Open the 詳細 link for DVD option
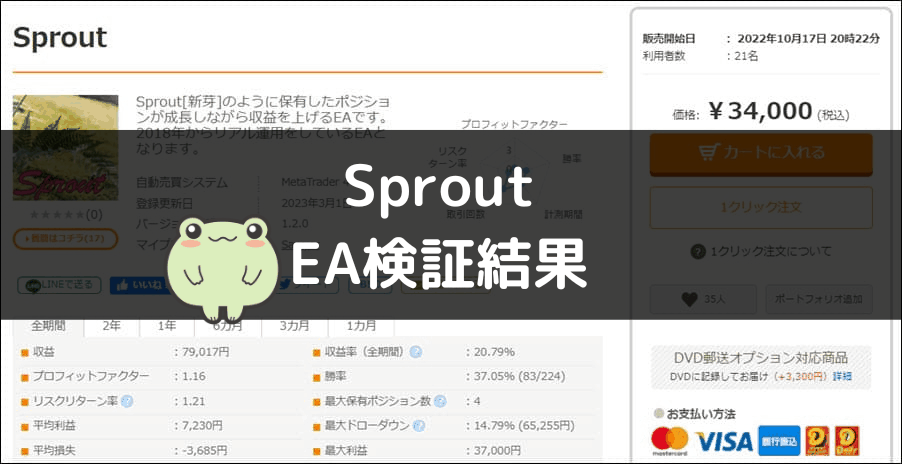Viewport: 902px width, 464px height. (x=843, y=377)
